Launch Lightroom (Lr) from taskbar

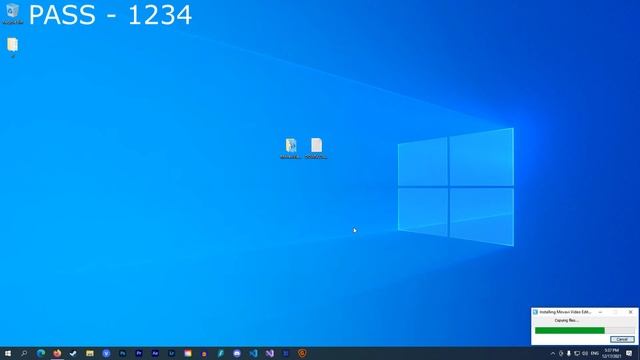point(171,353)
